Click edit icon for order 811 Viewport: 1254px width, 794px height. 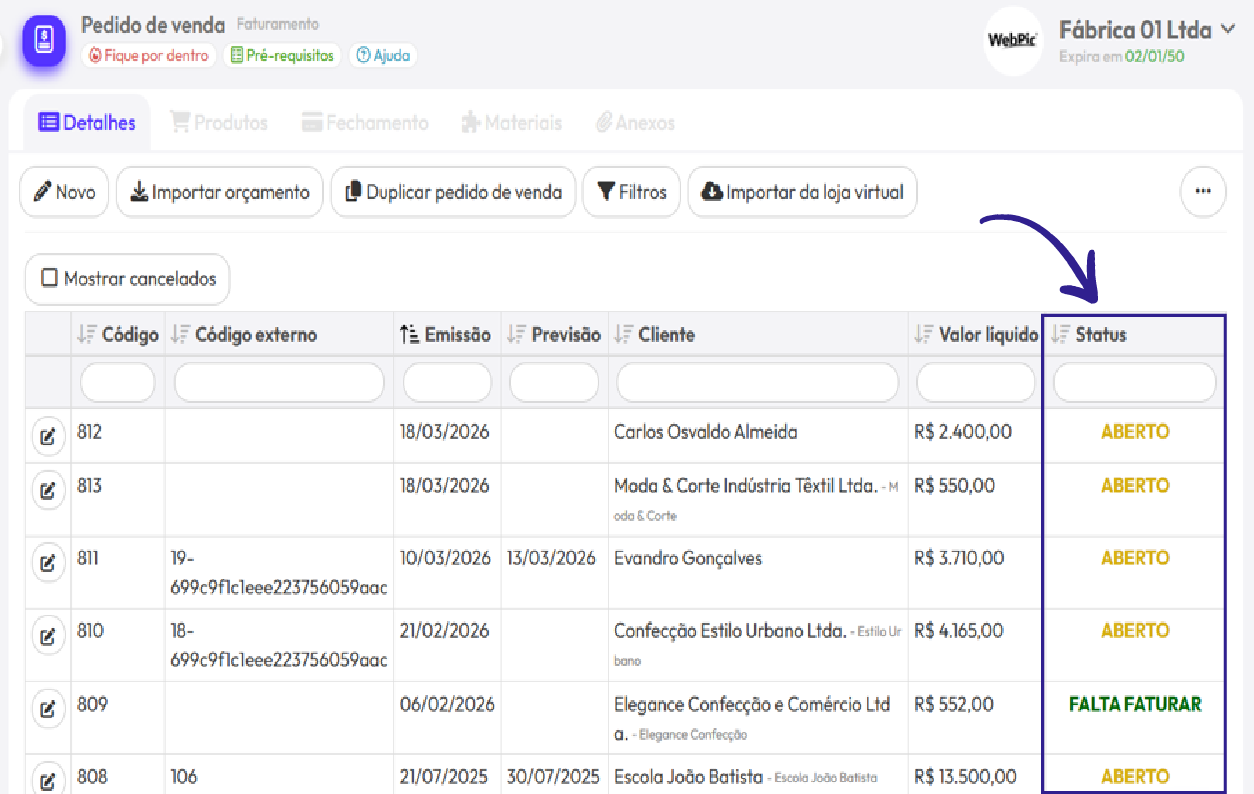pos(47,562)
